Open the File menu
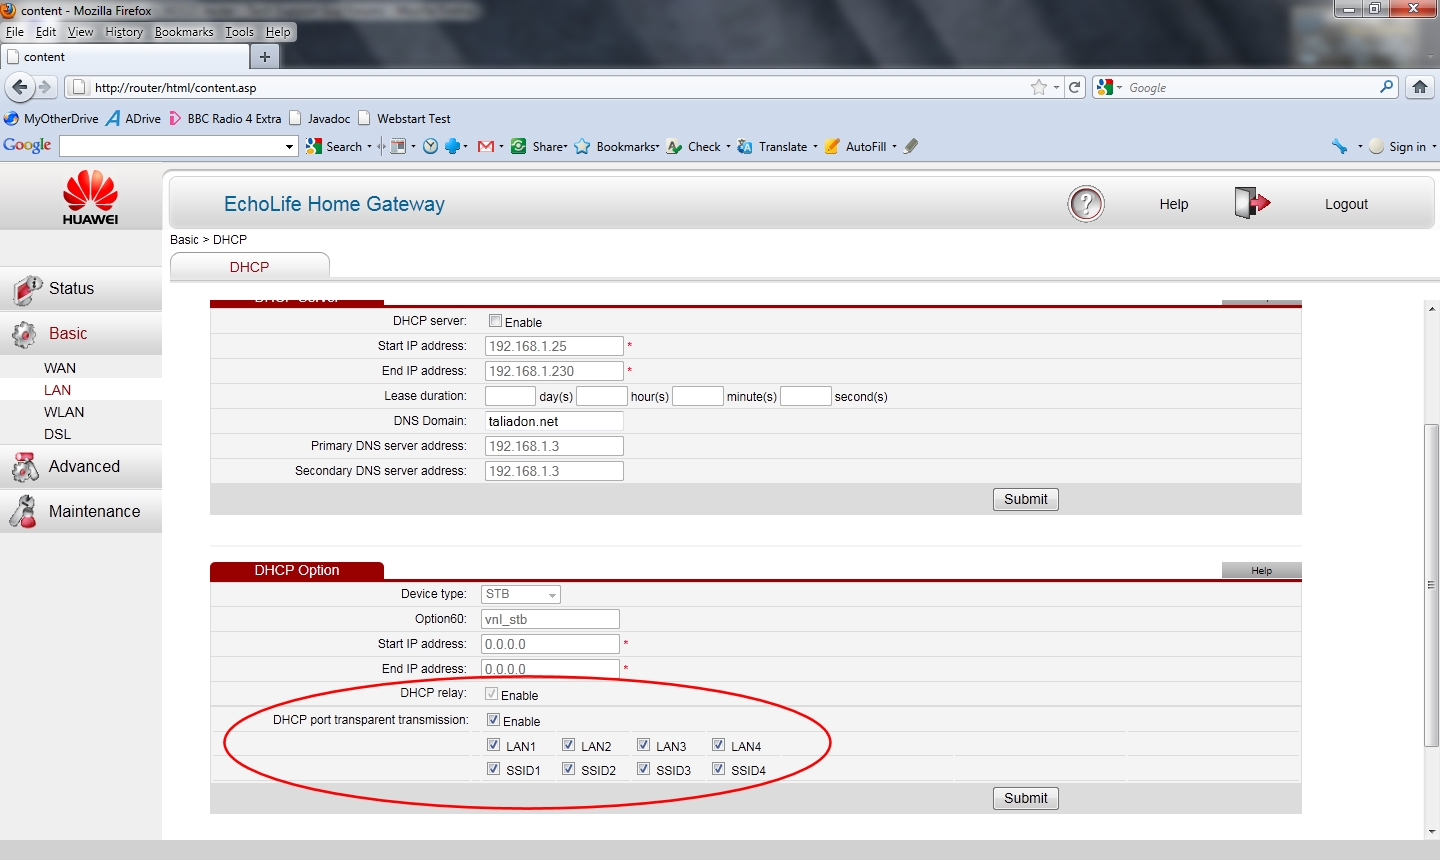Screen dimensions: 1440x860 (15, 32)
